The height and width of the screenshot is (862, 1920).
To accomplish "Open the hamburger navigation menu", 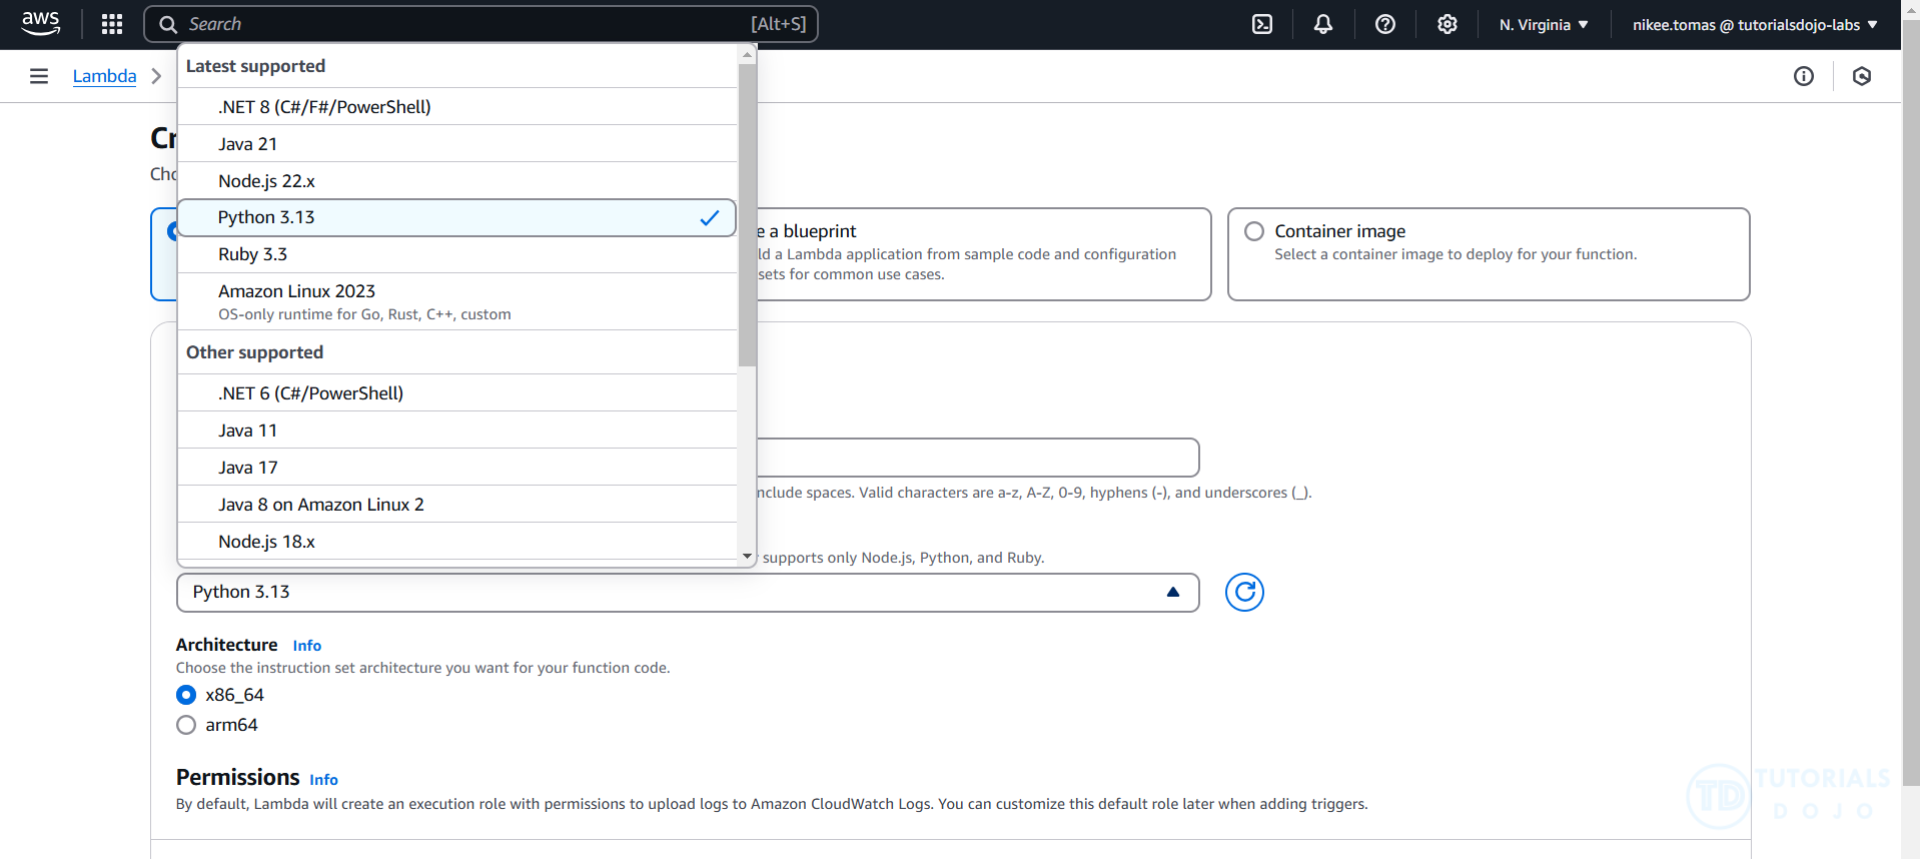I will tap(39, 76).
